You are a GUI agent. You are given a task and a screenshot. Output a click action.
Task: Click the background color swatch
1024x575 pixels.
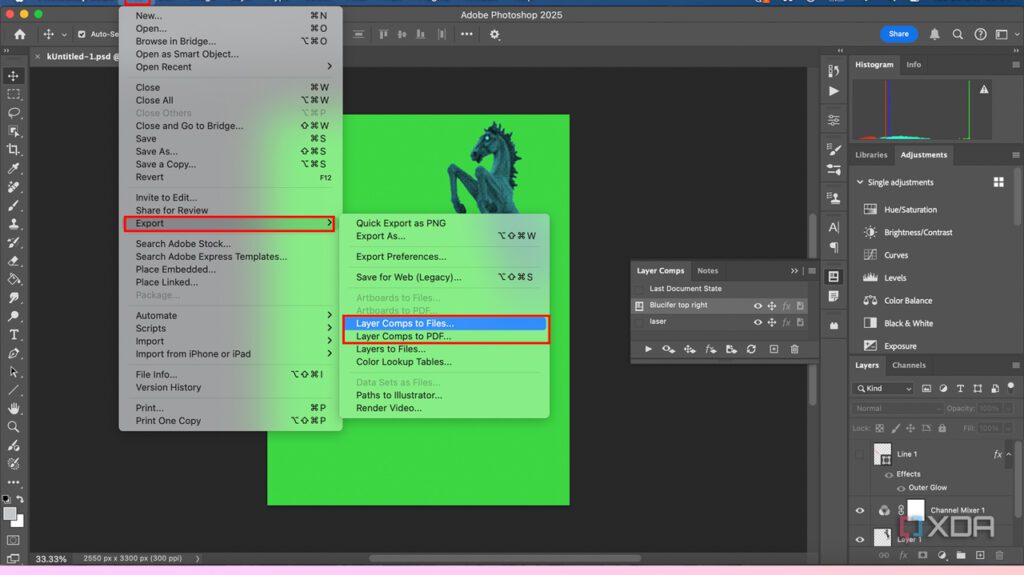(x=20, y=522)
